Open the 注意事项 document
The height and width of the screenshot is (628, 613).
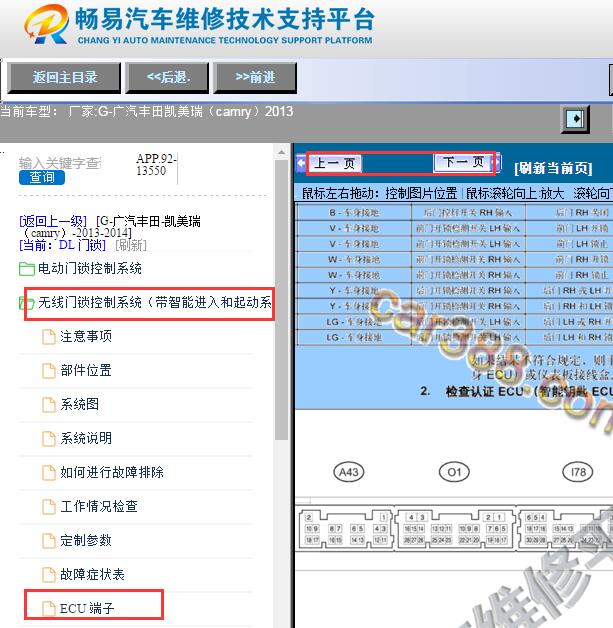point(86,336)
